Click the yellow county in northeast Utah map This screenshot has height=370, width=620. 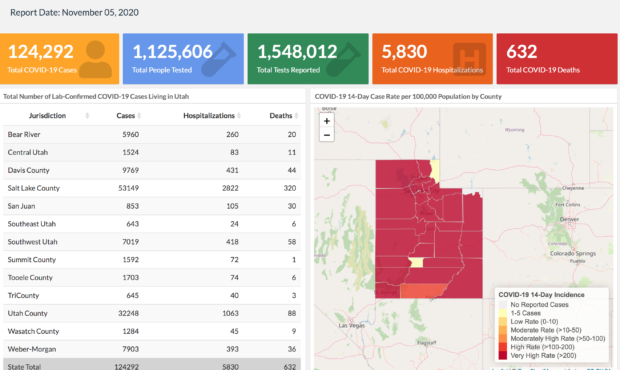435,170
